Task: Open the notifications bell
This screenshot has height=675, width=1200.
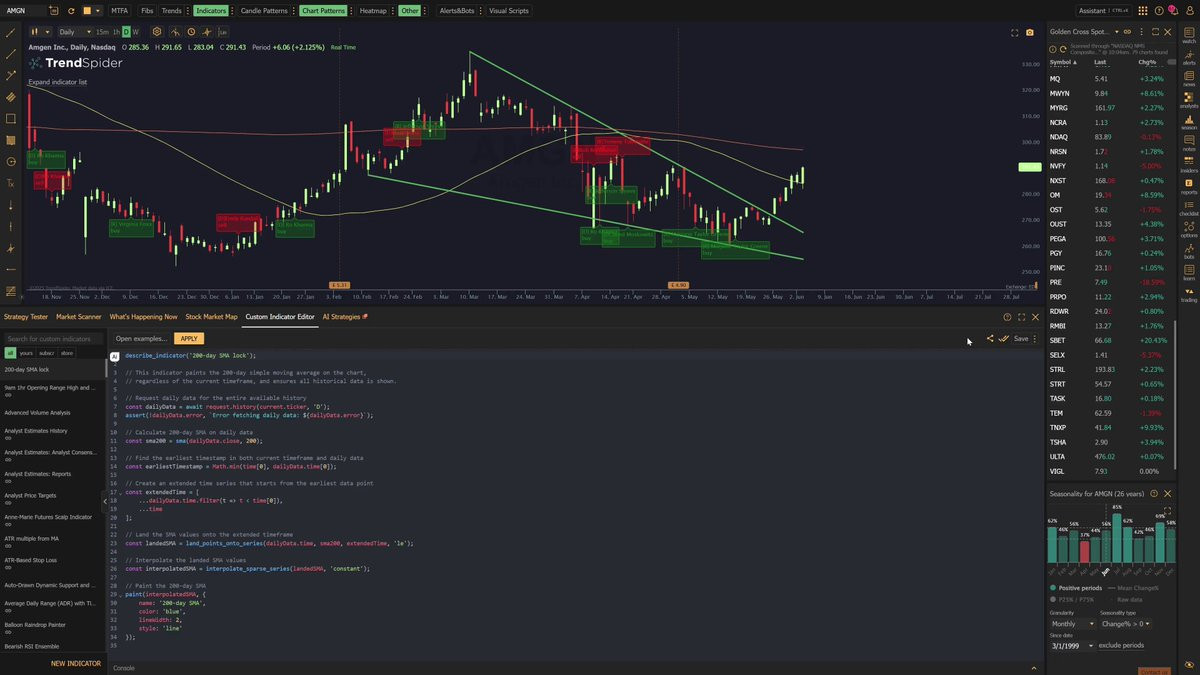Action: [x=1172, y=10]
